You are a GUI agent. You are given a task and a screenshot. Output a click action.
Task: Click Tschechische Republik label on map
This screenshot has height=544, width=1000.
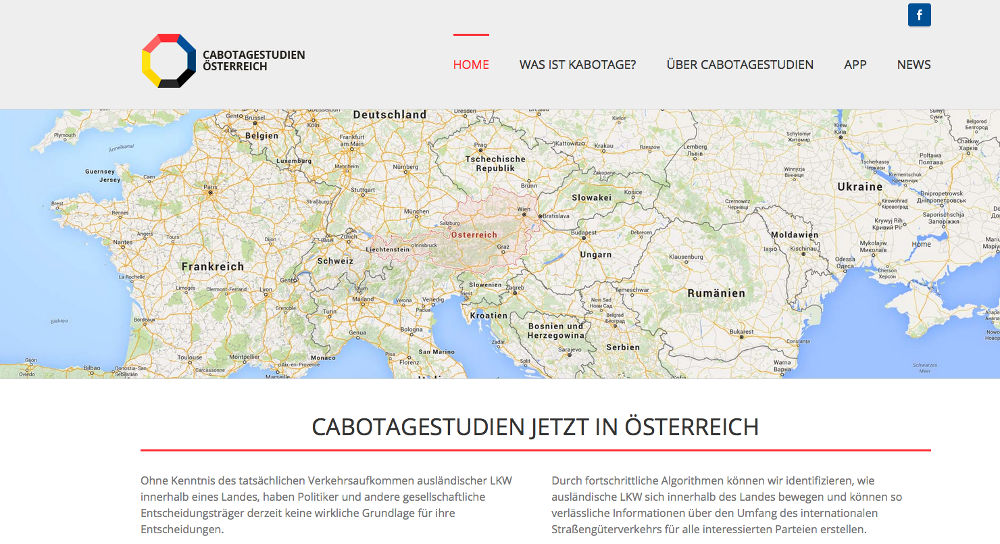tap(495, 163)
